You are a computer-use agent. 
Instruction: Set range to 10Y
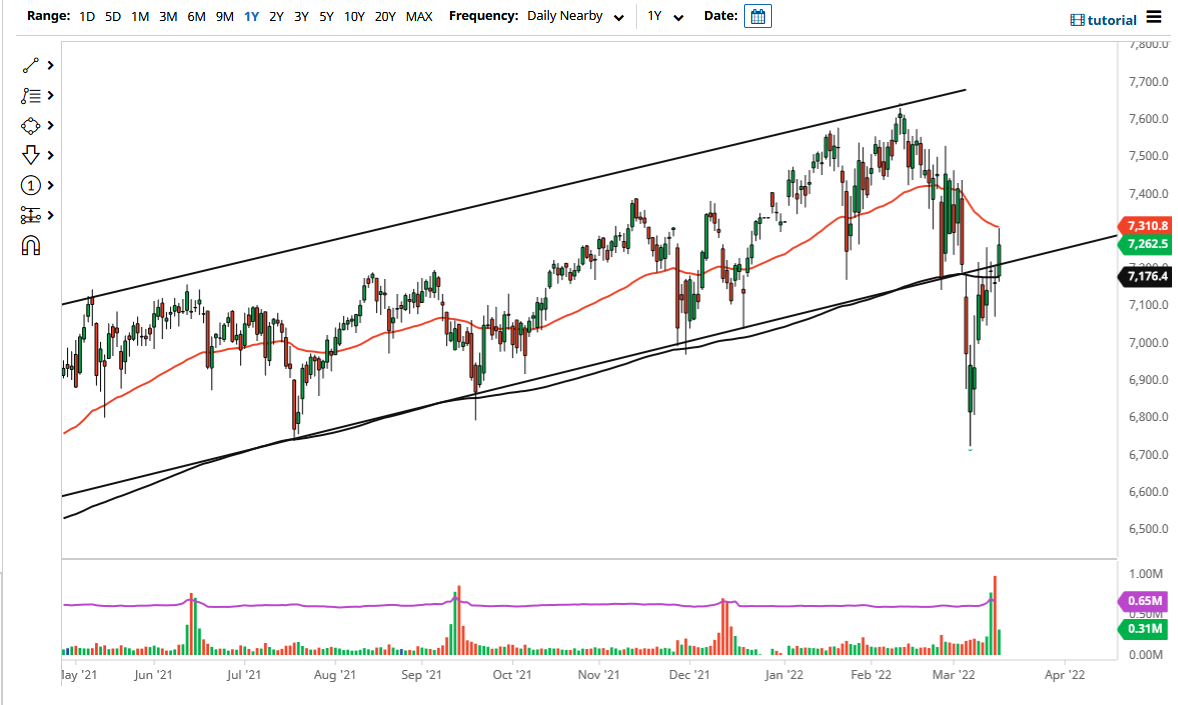tap(354, 17)
